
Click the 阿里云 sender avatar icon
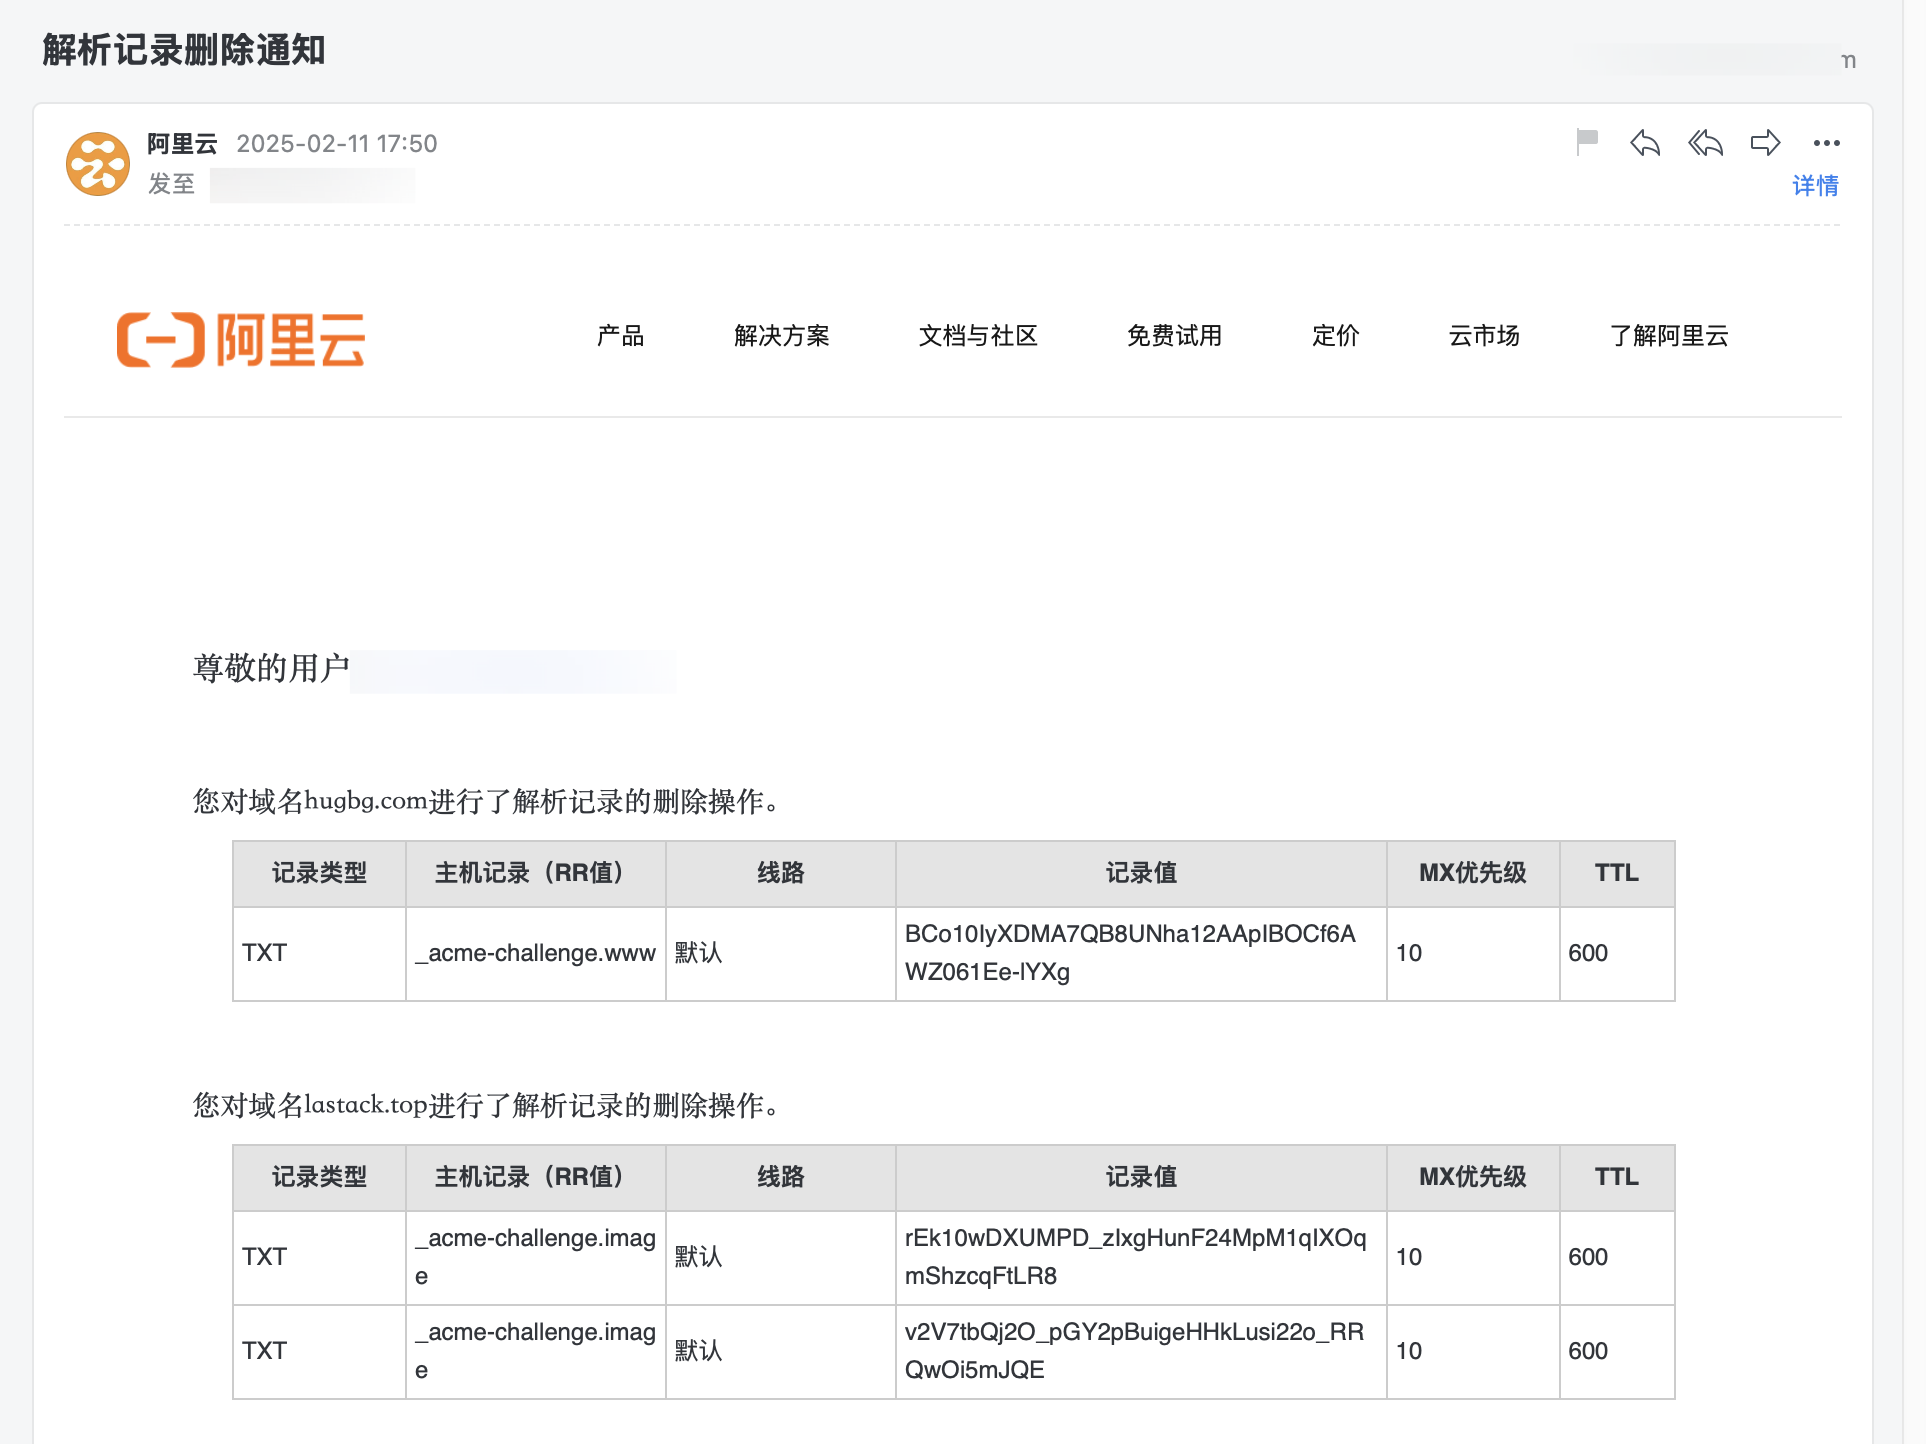click(x=98, y=164)
